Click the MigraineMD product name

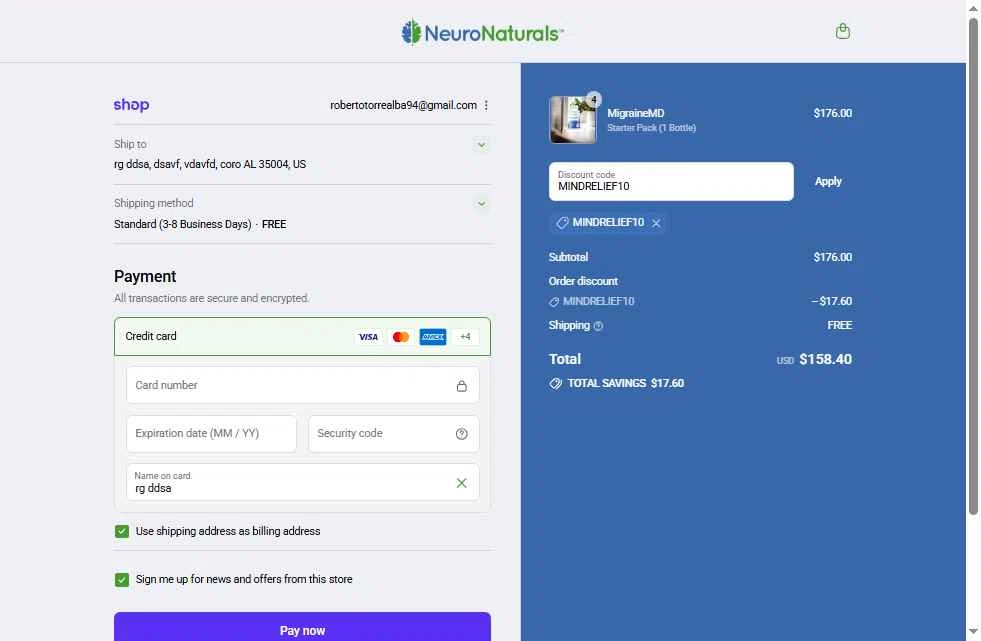[636, 113]
